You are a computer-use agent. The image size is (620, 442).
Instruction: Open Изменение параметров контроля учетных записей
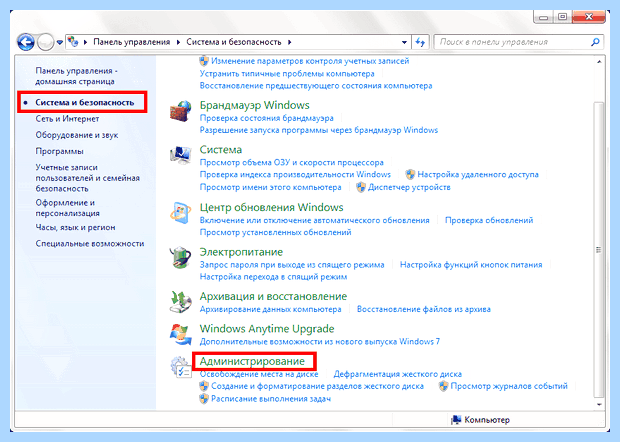tap(310, 61)
